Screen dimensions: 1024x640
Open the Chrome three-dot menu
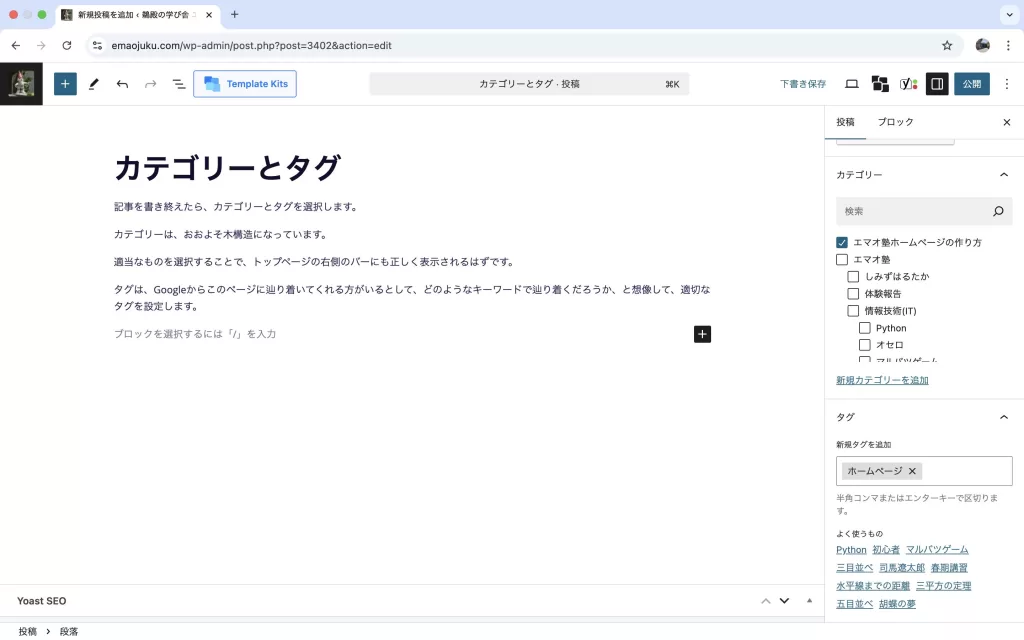tap(1008, 46)
